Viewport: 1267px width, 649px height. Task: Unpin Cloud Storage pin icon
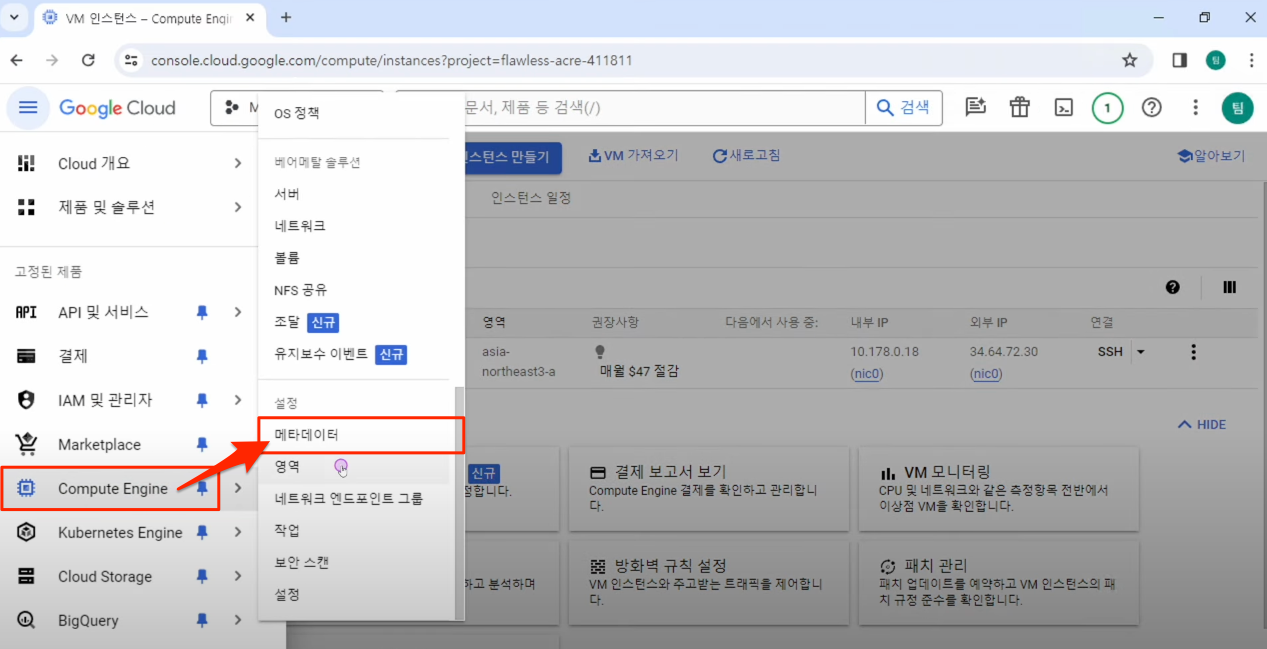(x=202, y=576)
